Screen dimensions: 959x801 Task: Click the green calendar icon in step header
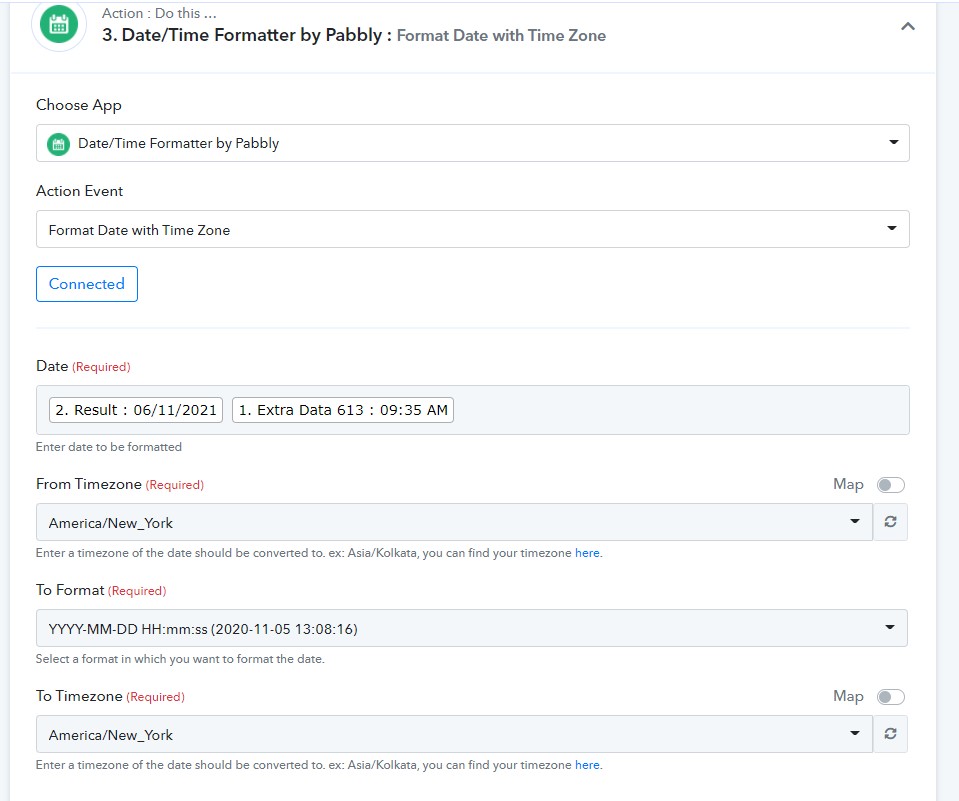click(x=59, y=26)
